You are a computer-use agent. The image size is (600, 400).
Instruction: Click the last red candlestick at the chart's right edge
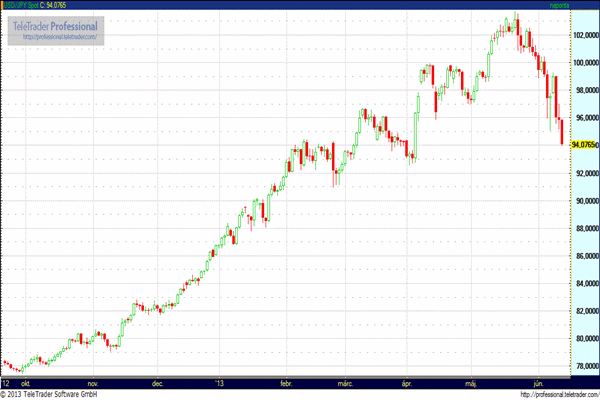(x=562, y=131)
